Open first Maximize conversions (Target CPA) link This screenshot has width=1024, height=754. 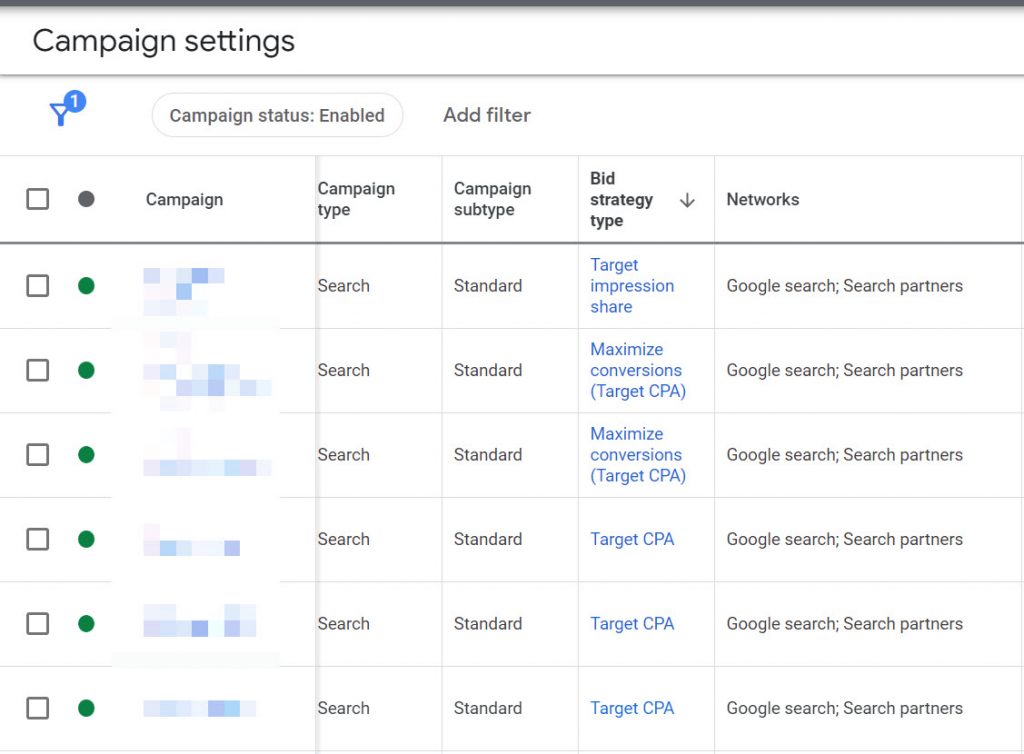click(637, 370)
